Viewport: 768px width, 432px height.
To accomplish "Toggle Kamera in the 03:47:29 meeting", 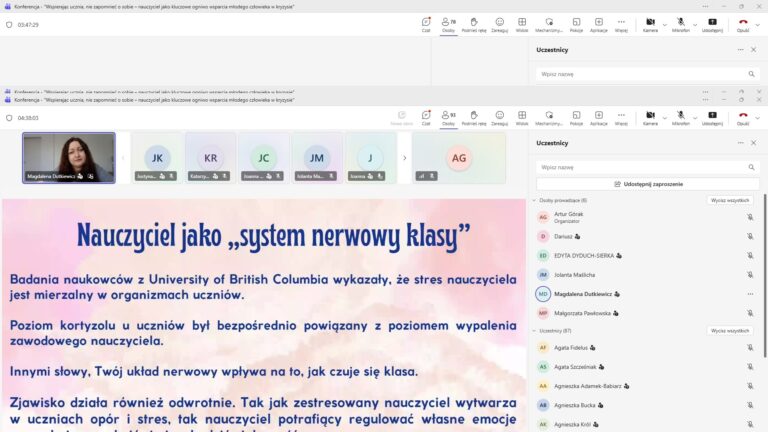I will click(x=650, y=24).
